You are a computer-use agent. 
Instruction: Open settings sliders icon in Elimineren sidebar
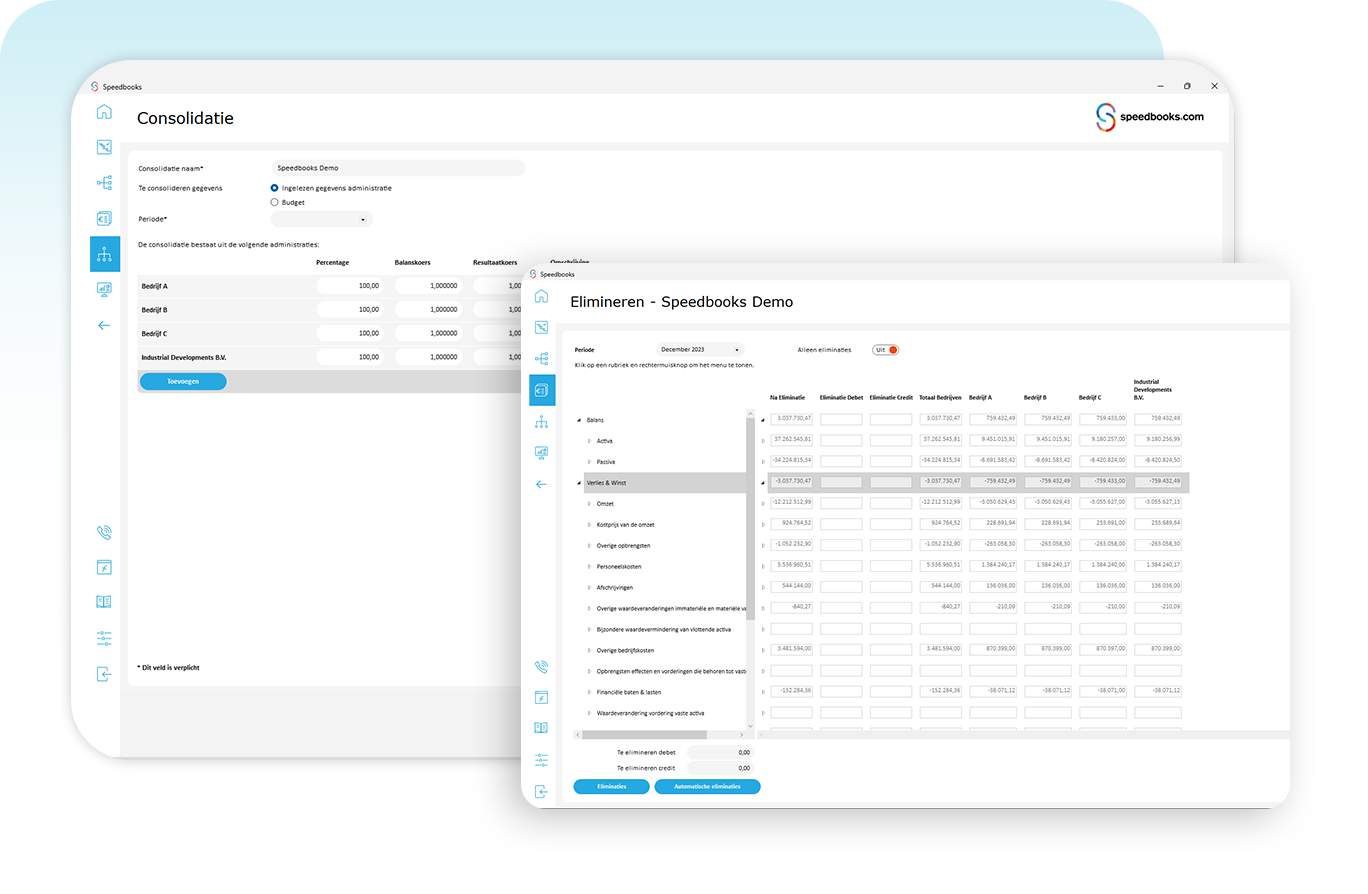click(x=541, y=759)
